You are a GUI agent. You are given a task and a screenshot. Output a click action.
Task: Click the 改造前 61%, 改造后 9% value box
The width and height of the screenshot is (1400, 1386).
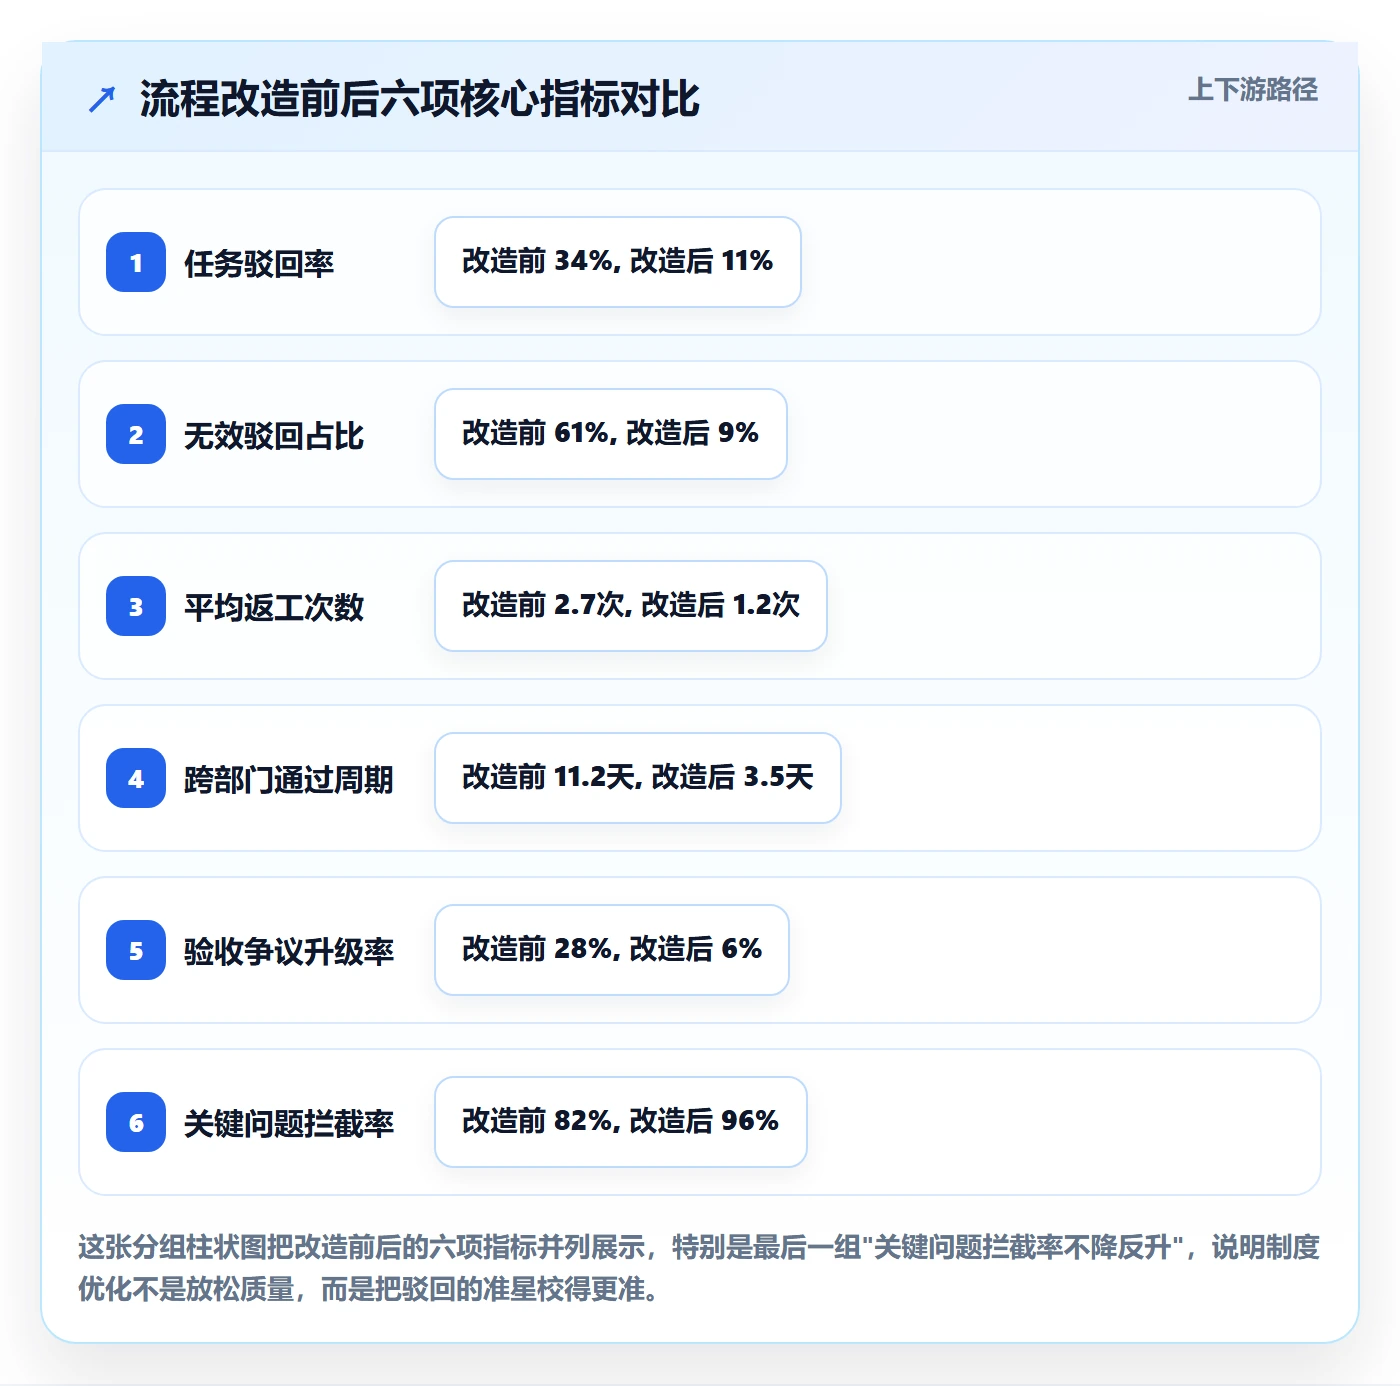coord(611,434)
